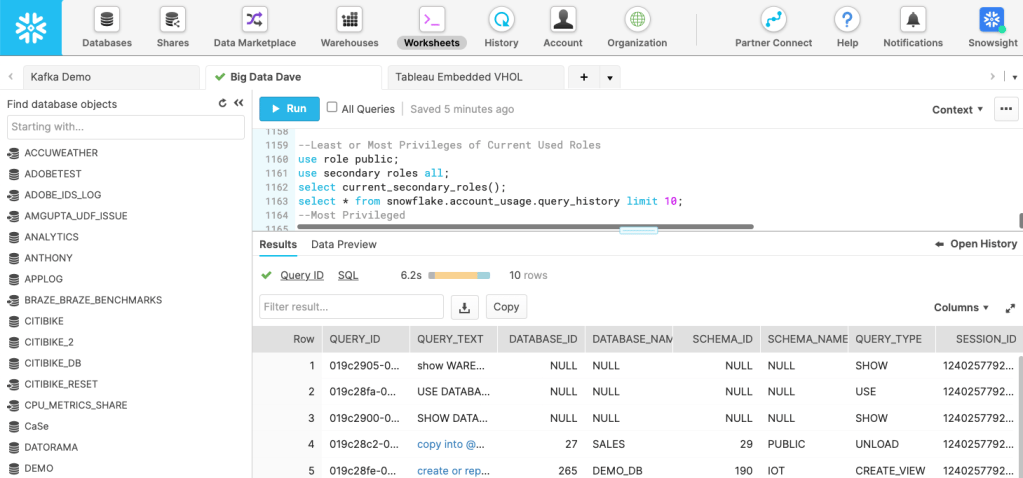
Task: Open the Help icon
Action: (847, 20)
